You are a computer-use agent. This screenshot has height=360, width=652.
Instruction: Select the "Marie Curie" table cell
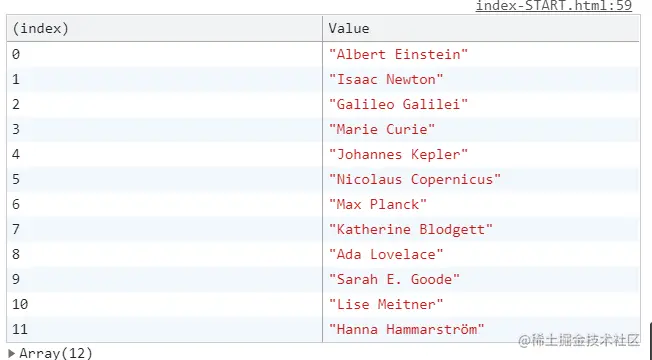[481, 129]
